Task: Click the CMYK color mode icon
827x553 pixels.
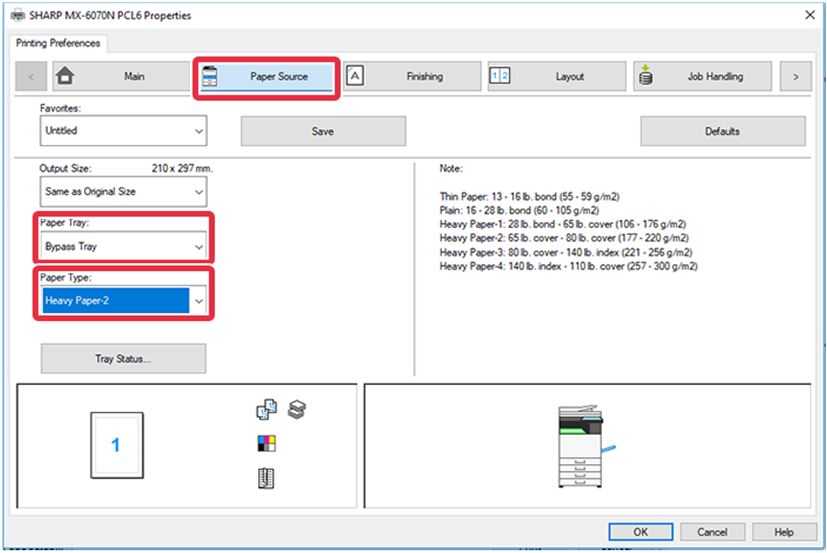Action: 266,443
